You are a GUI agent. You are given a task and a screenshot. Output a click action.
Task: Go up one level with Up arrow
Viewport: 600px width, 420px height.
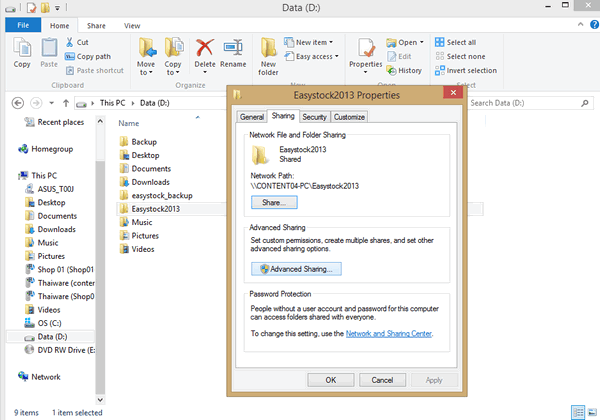pyautogui.click(x=66, y=103)
